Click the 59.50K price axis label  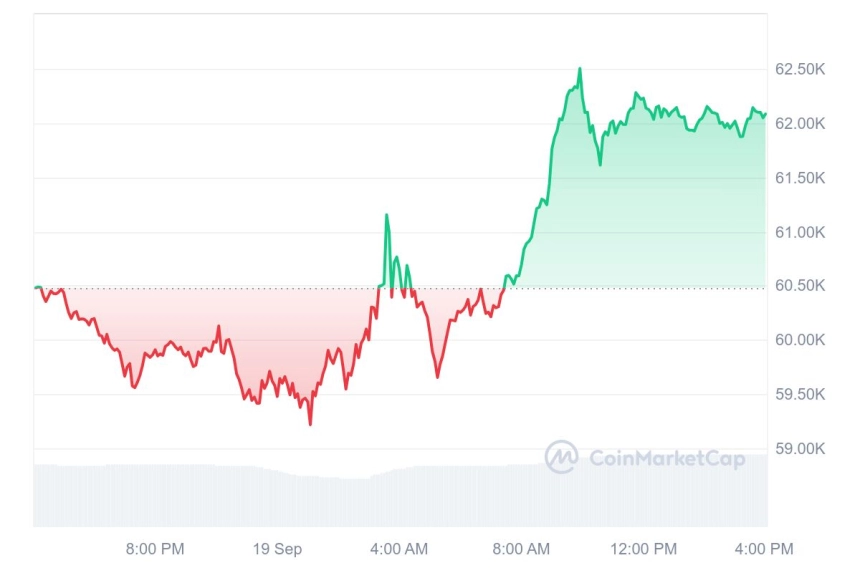pos(800,394)
